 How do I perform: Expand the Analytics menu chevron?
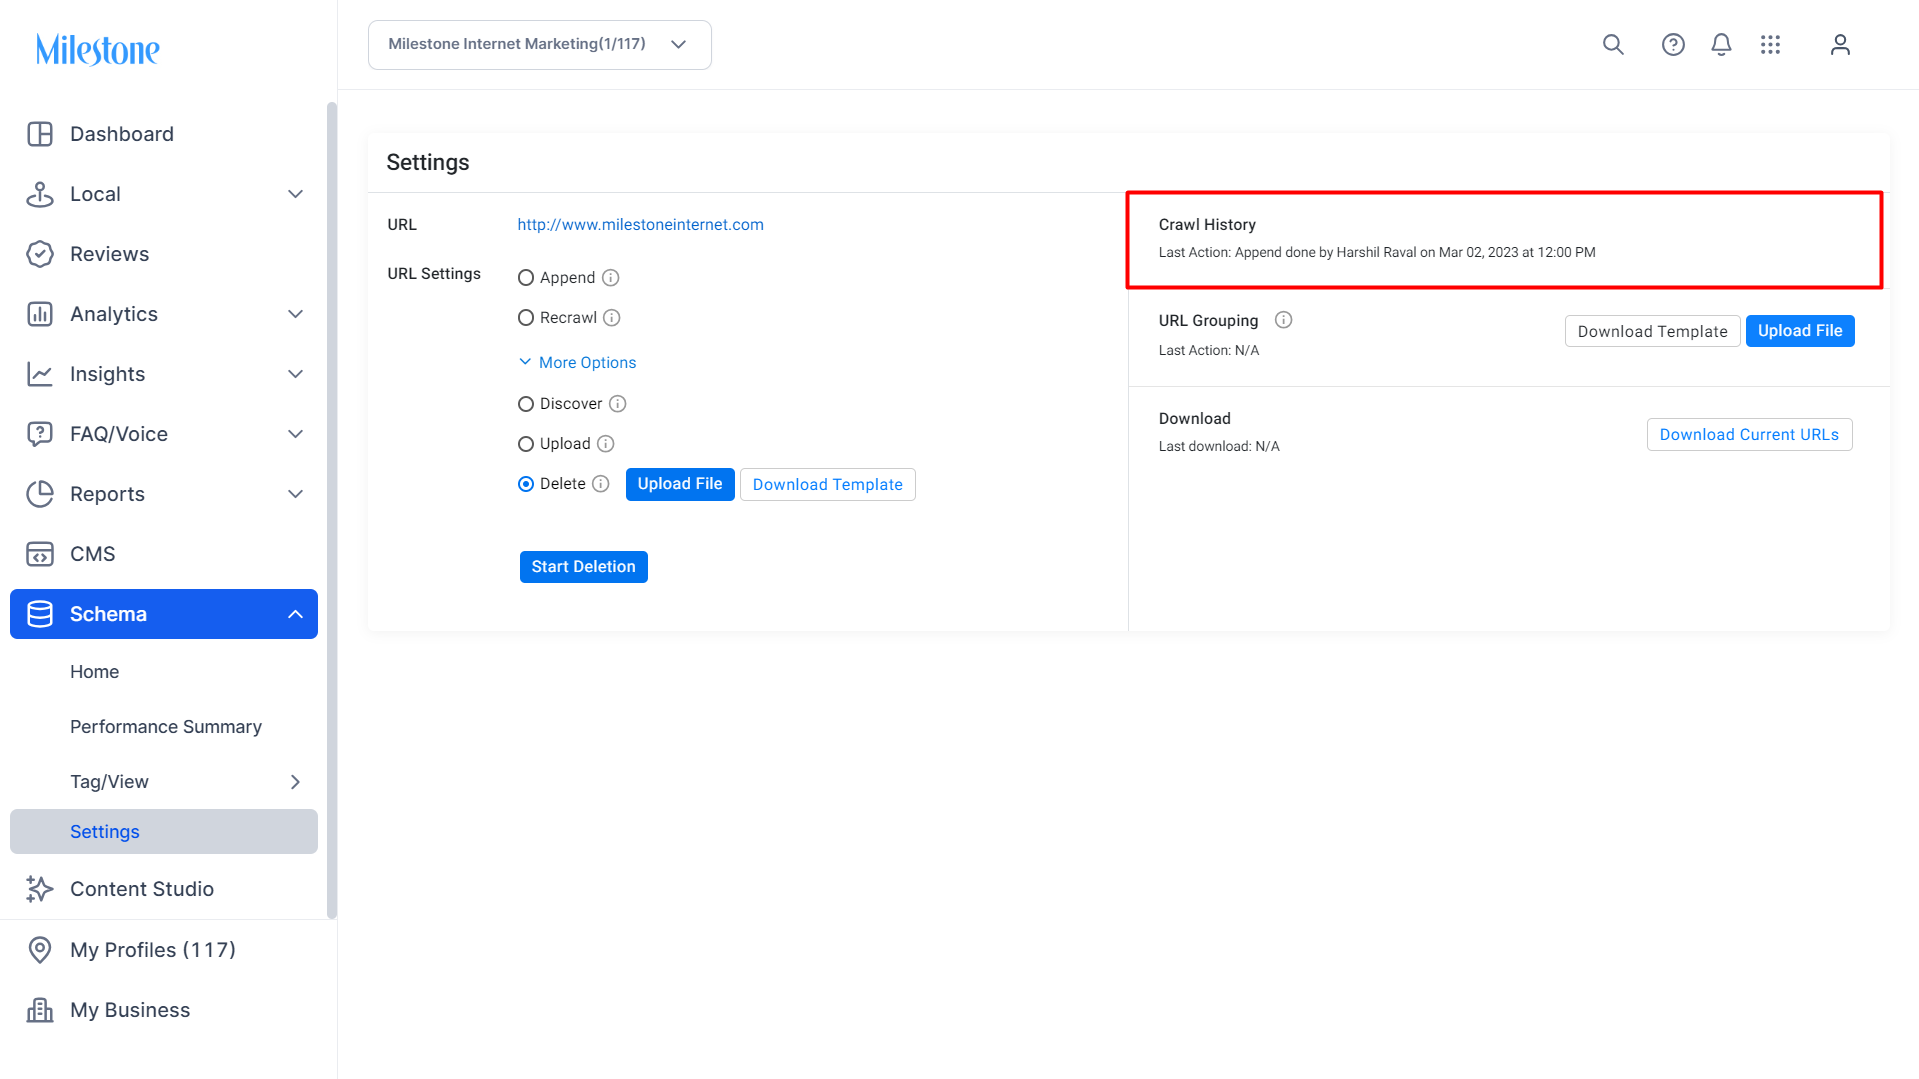point(296,314)
